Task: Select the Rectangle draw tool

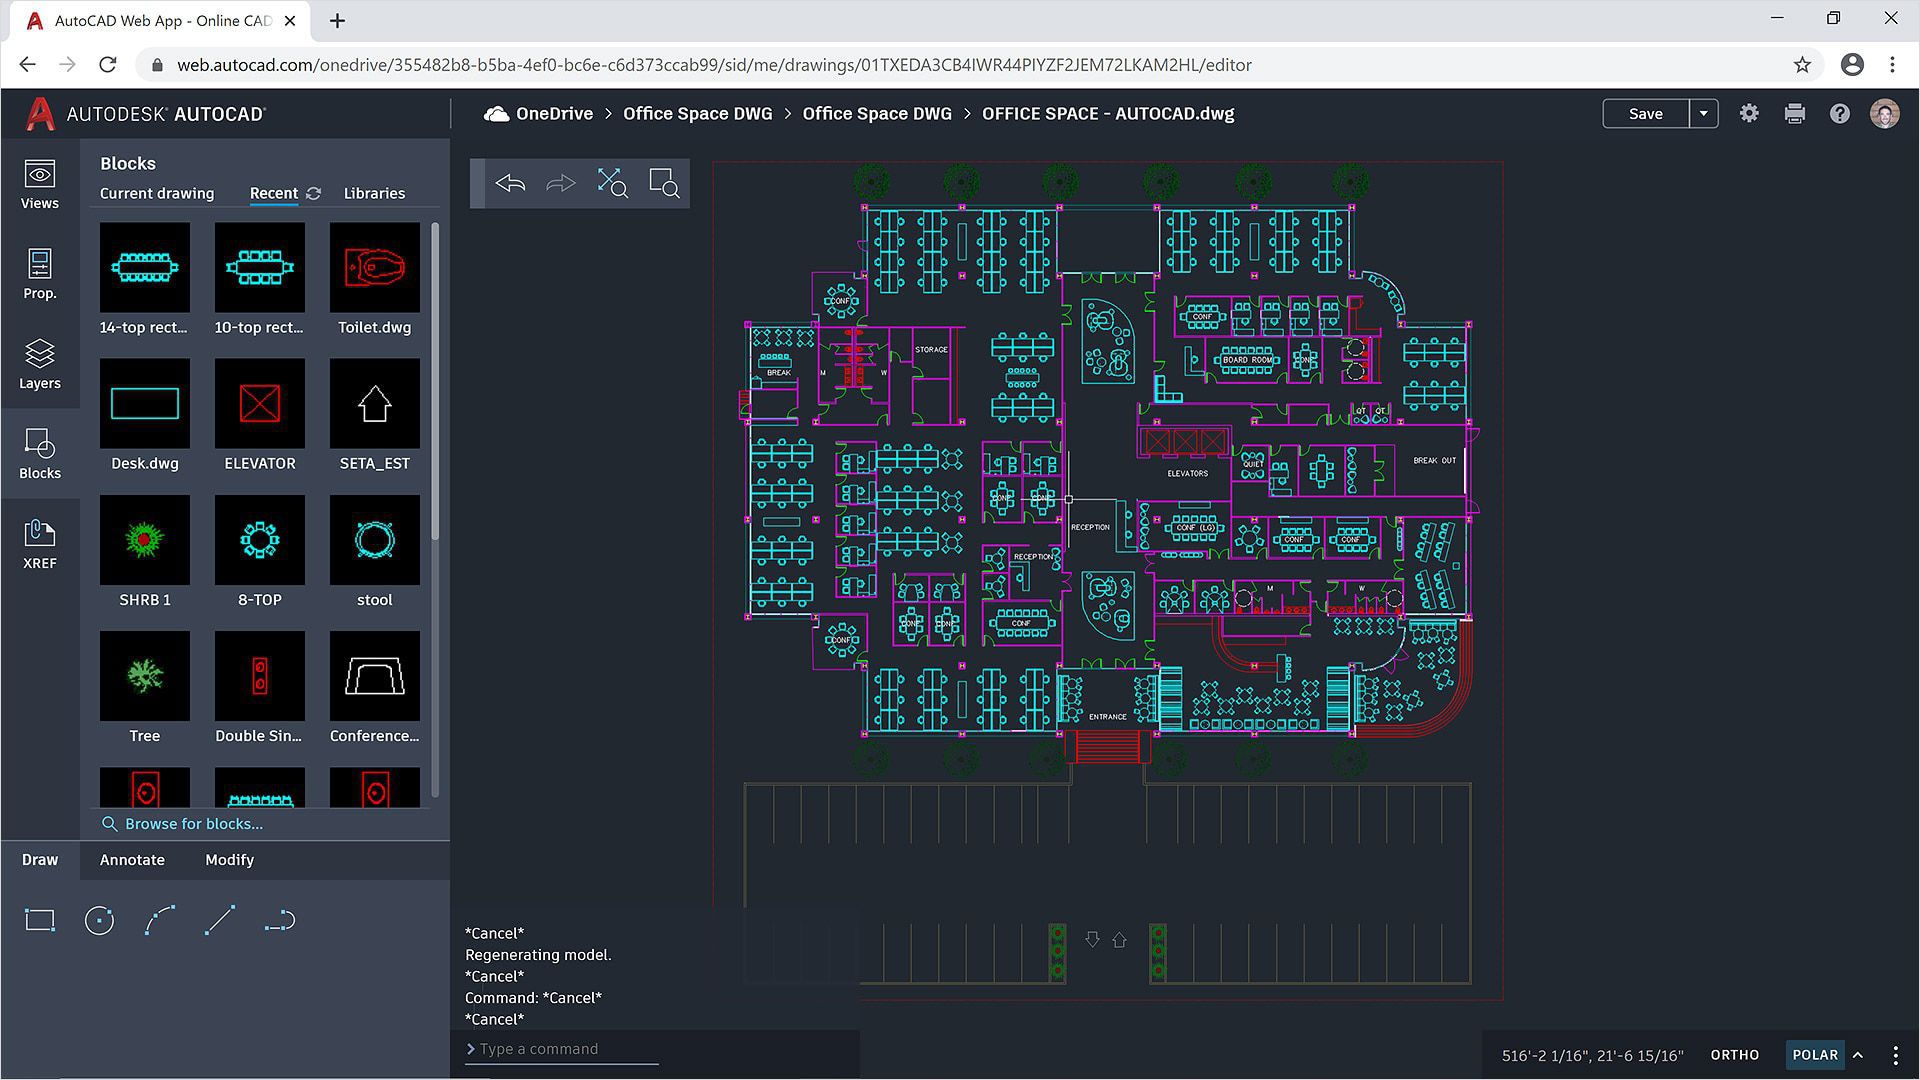Action: coord(39,919)
